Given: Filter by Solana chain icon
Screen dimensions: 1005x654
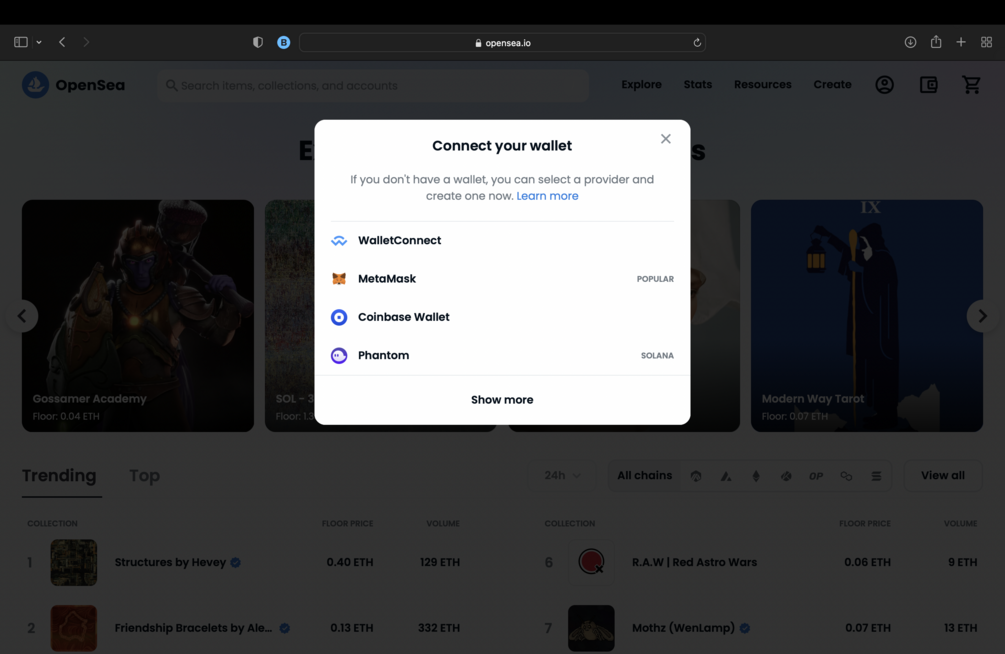Looking at the screenshot, I should click(x=876, y=476).
